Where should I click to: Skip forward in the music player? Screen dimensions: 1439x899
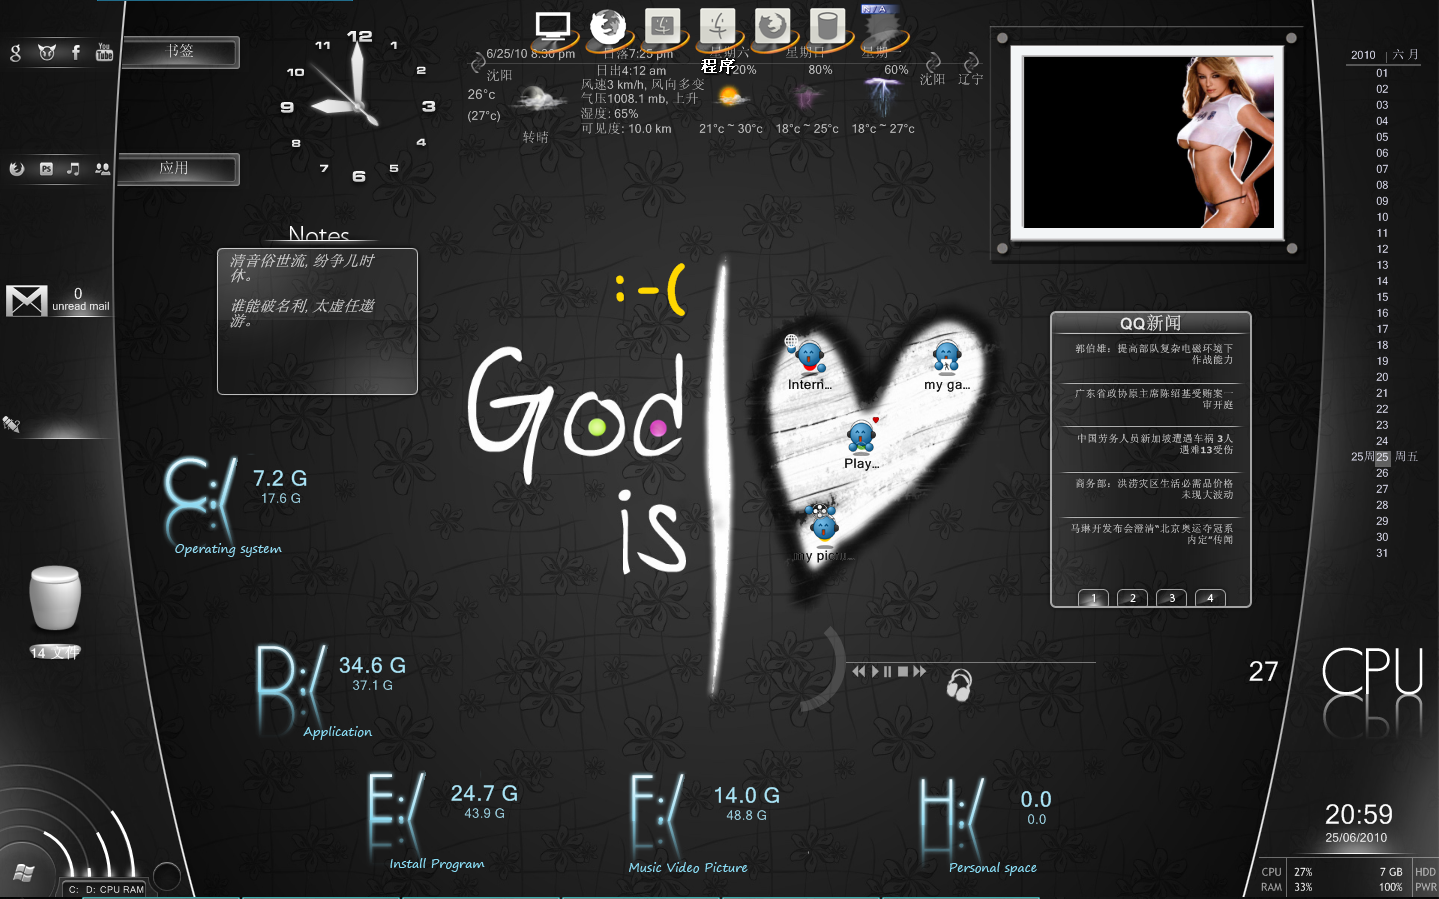[919, 671]
